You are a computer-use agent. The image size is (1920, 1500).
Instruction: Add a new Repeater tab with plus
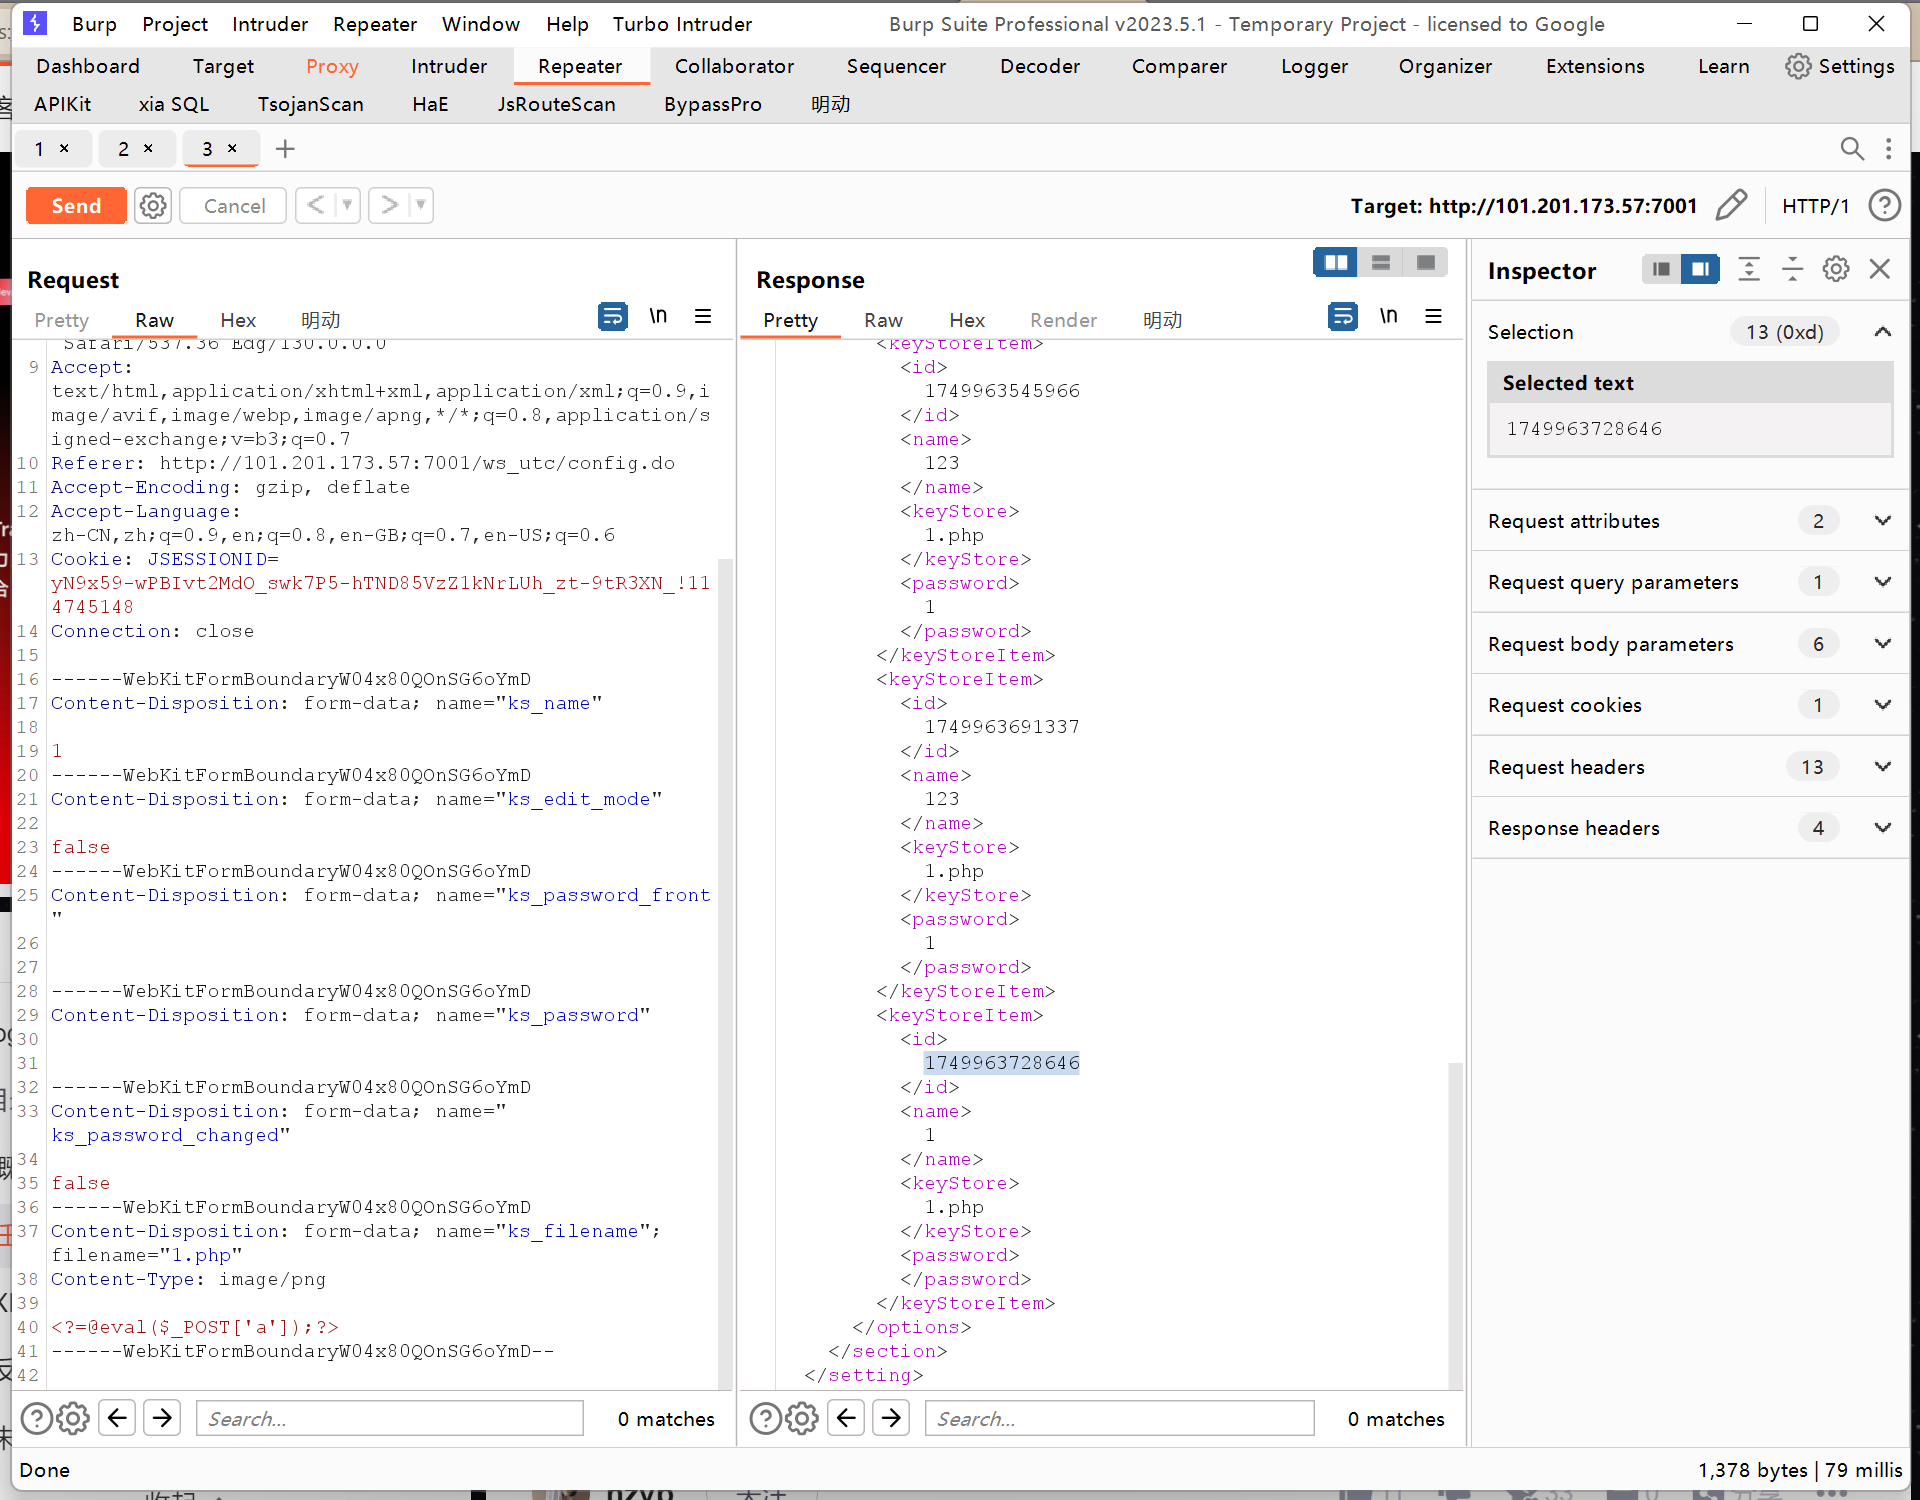[285, 149]
